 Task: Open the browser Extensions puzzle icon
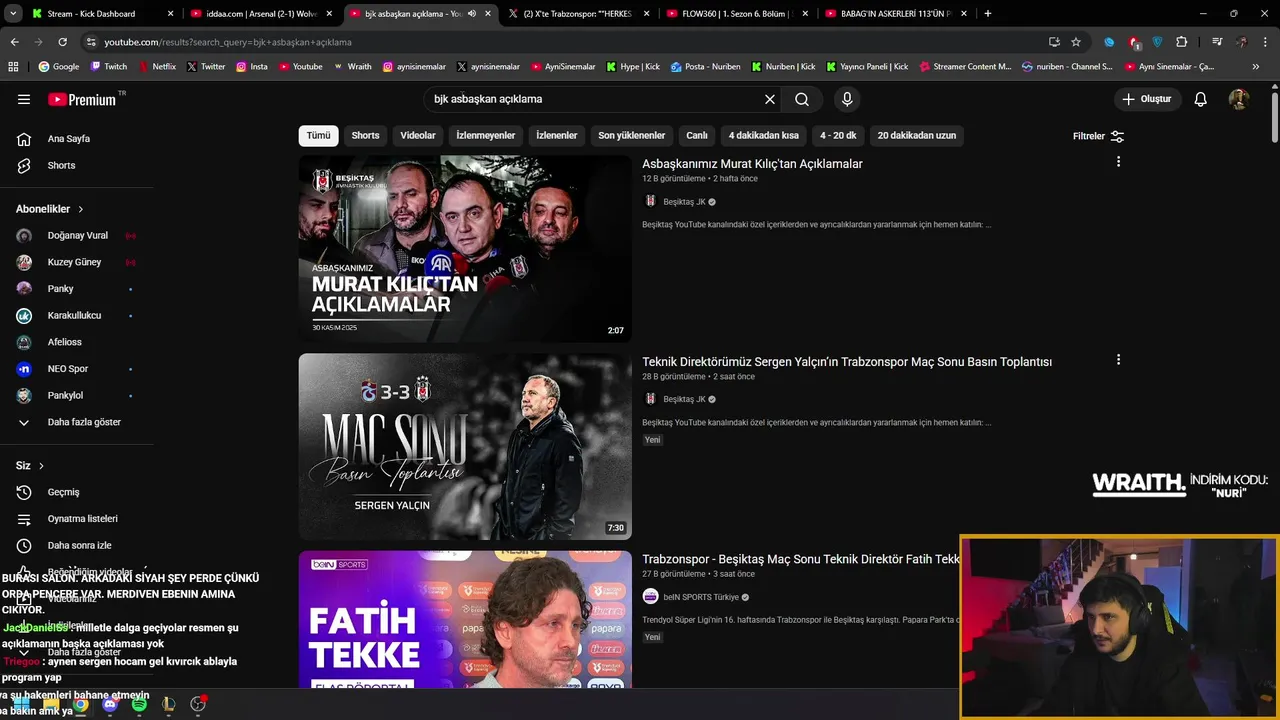[1182, 42]
